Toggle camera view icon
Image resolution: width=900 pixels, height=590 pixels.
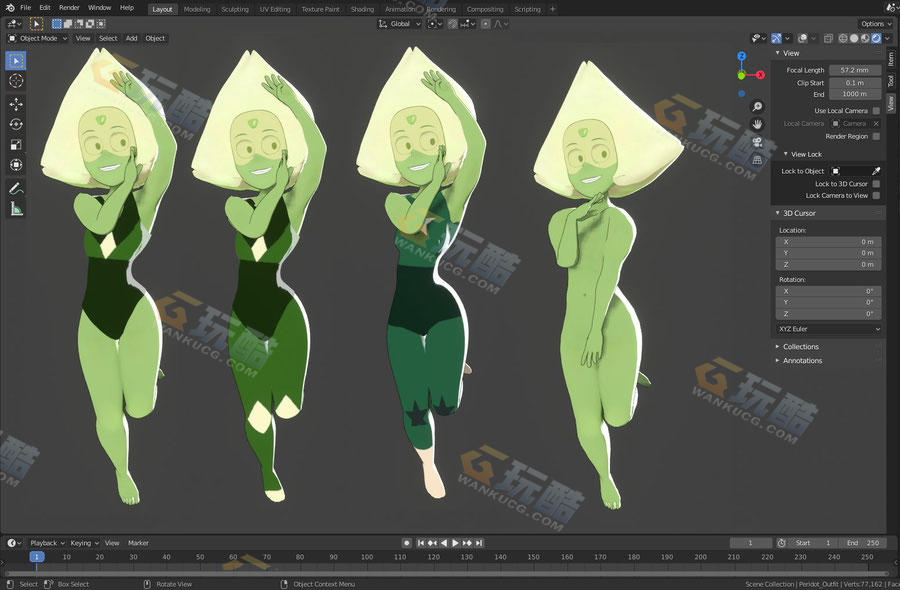(757, 142)
